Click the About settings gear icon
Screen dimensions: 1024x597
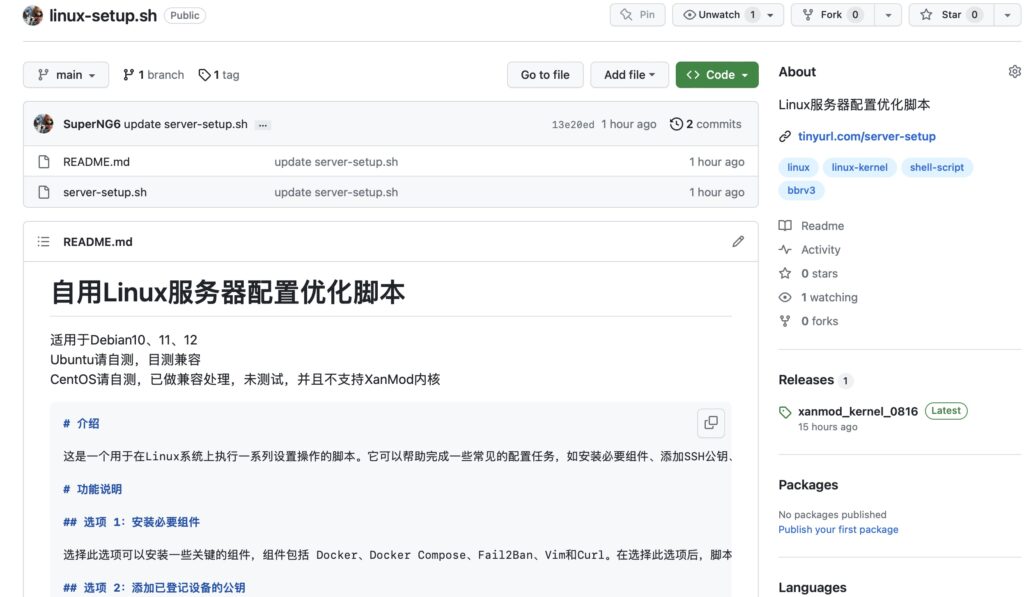(1014, 72)
